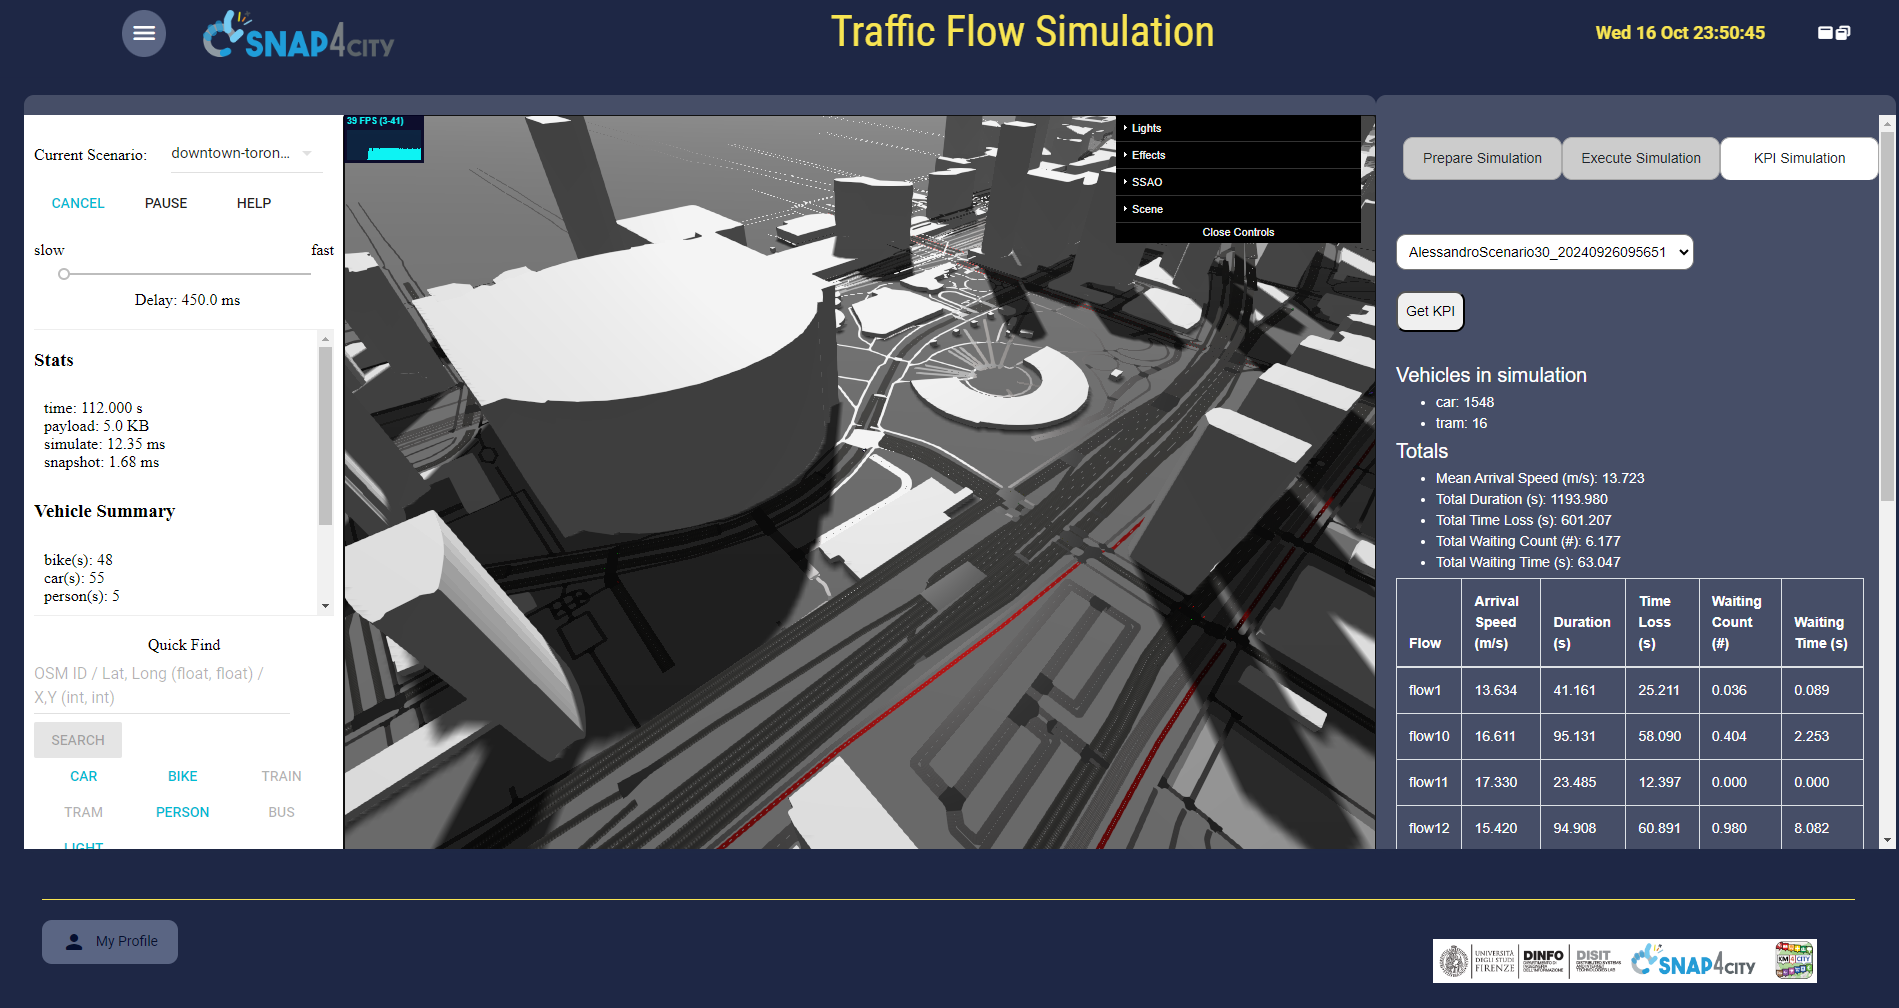Switch to the Execute Simulation tab

point(1640,158)
